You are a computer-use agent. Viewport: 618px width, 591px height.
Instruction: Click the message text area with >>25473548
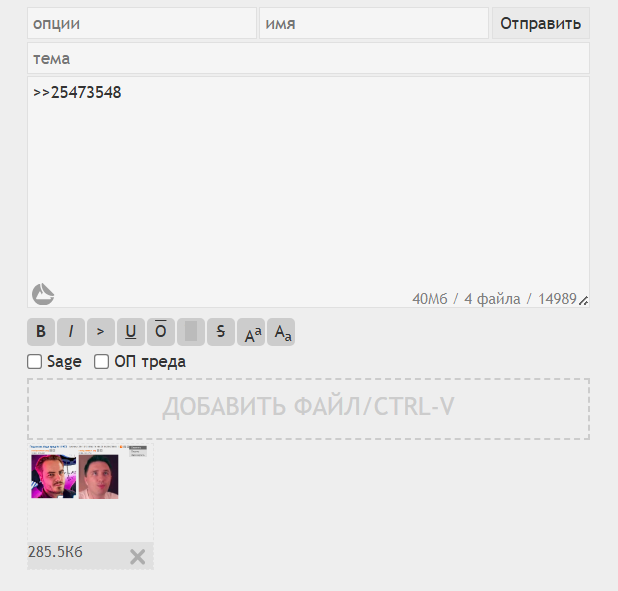point(308,192)
